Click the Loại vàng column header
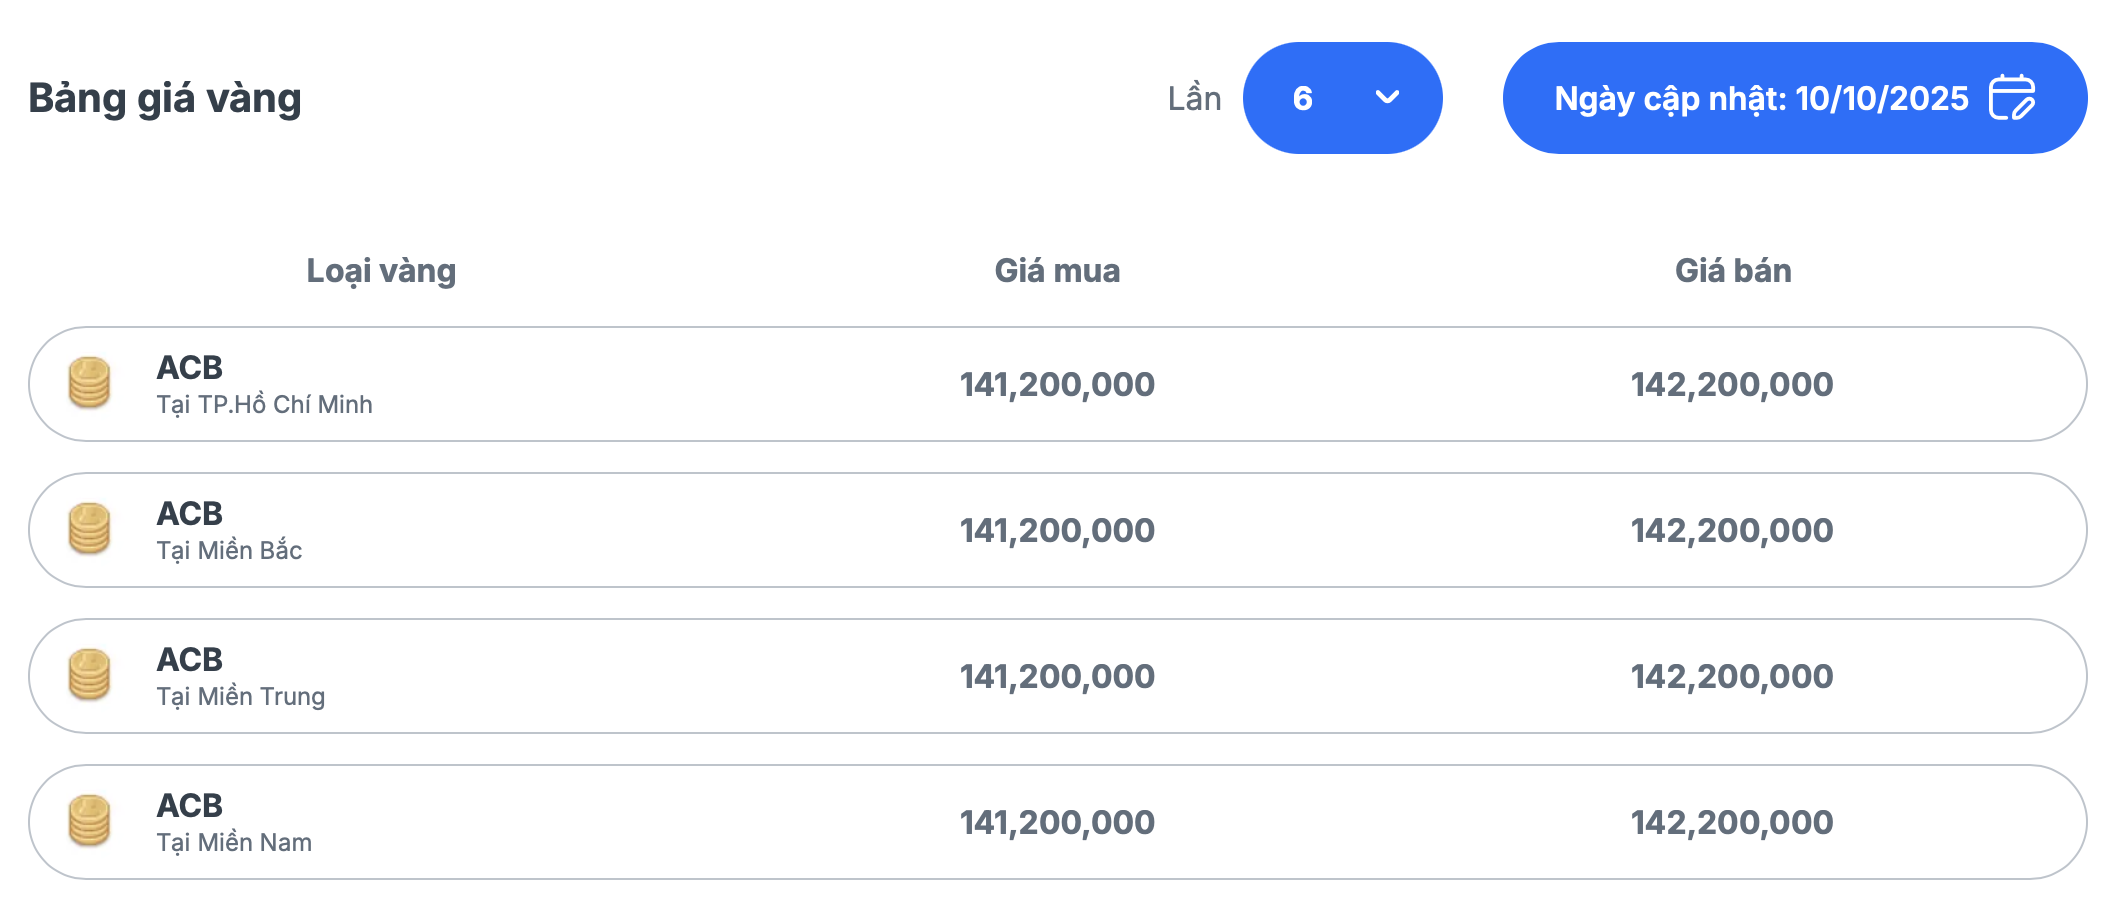 381,271
